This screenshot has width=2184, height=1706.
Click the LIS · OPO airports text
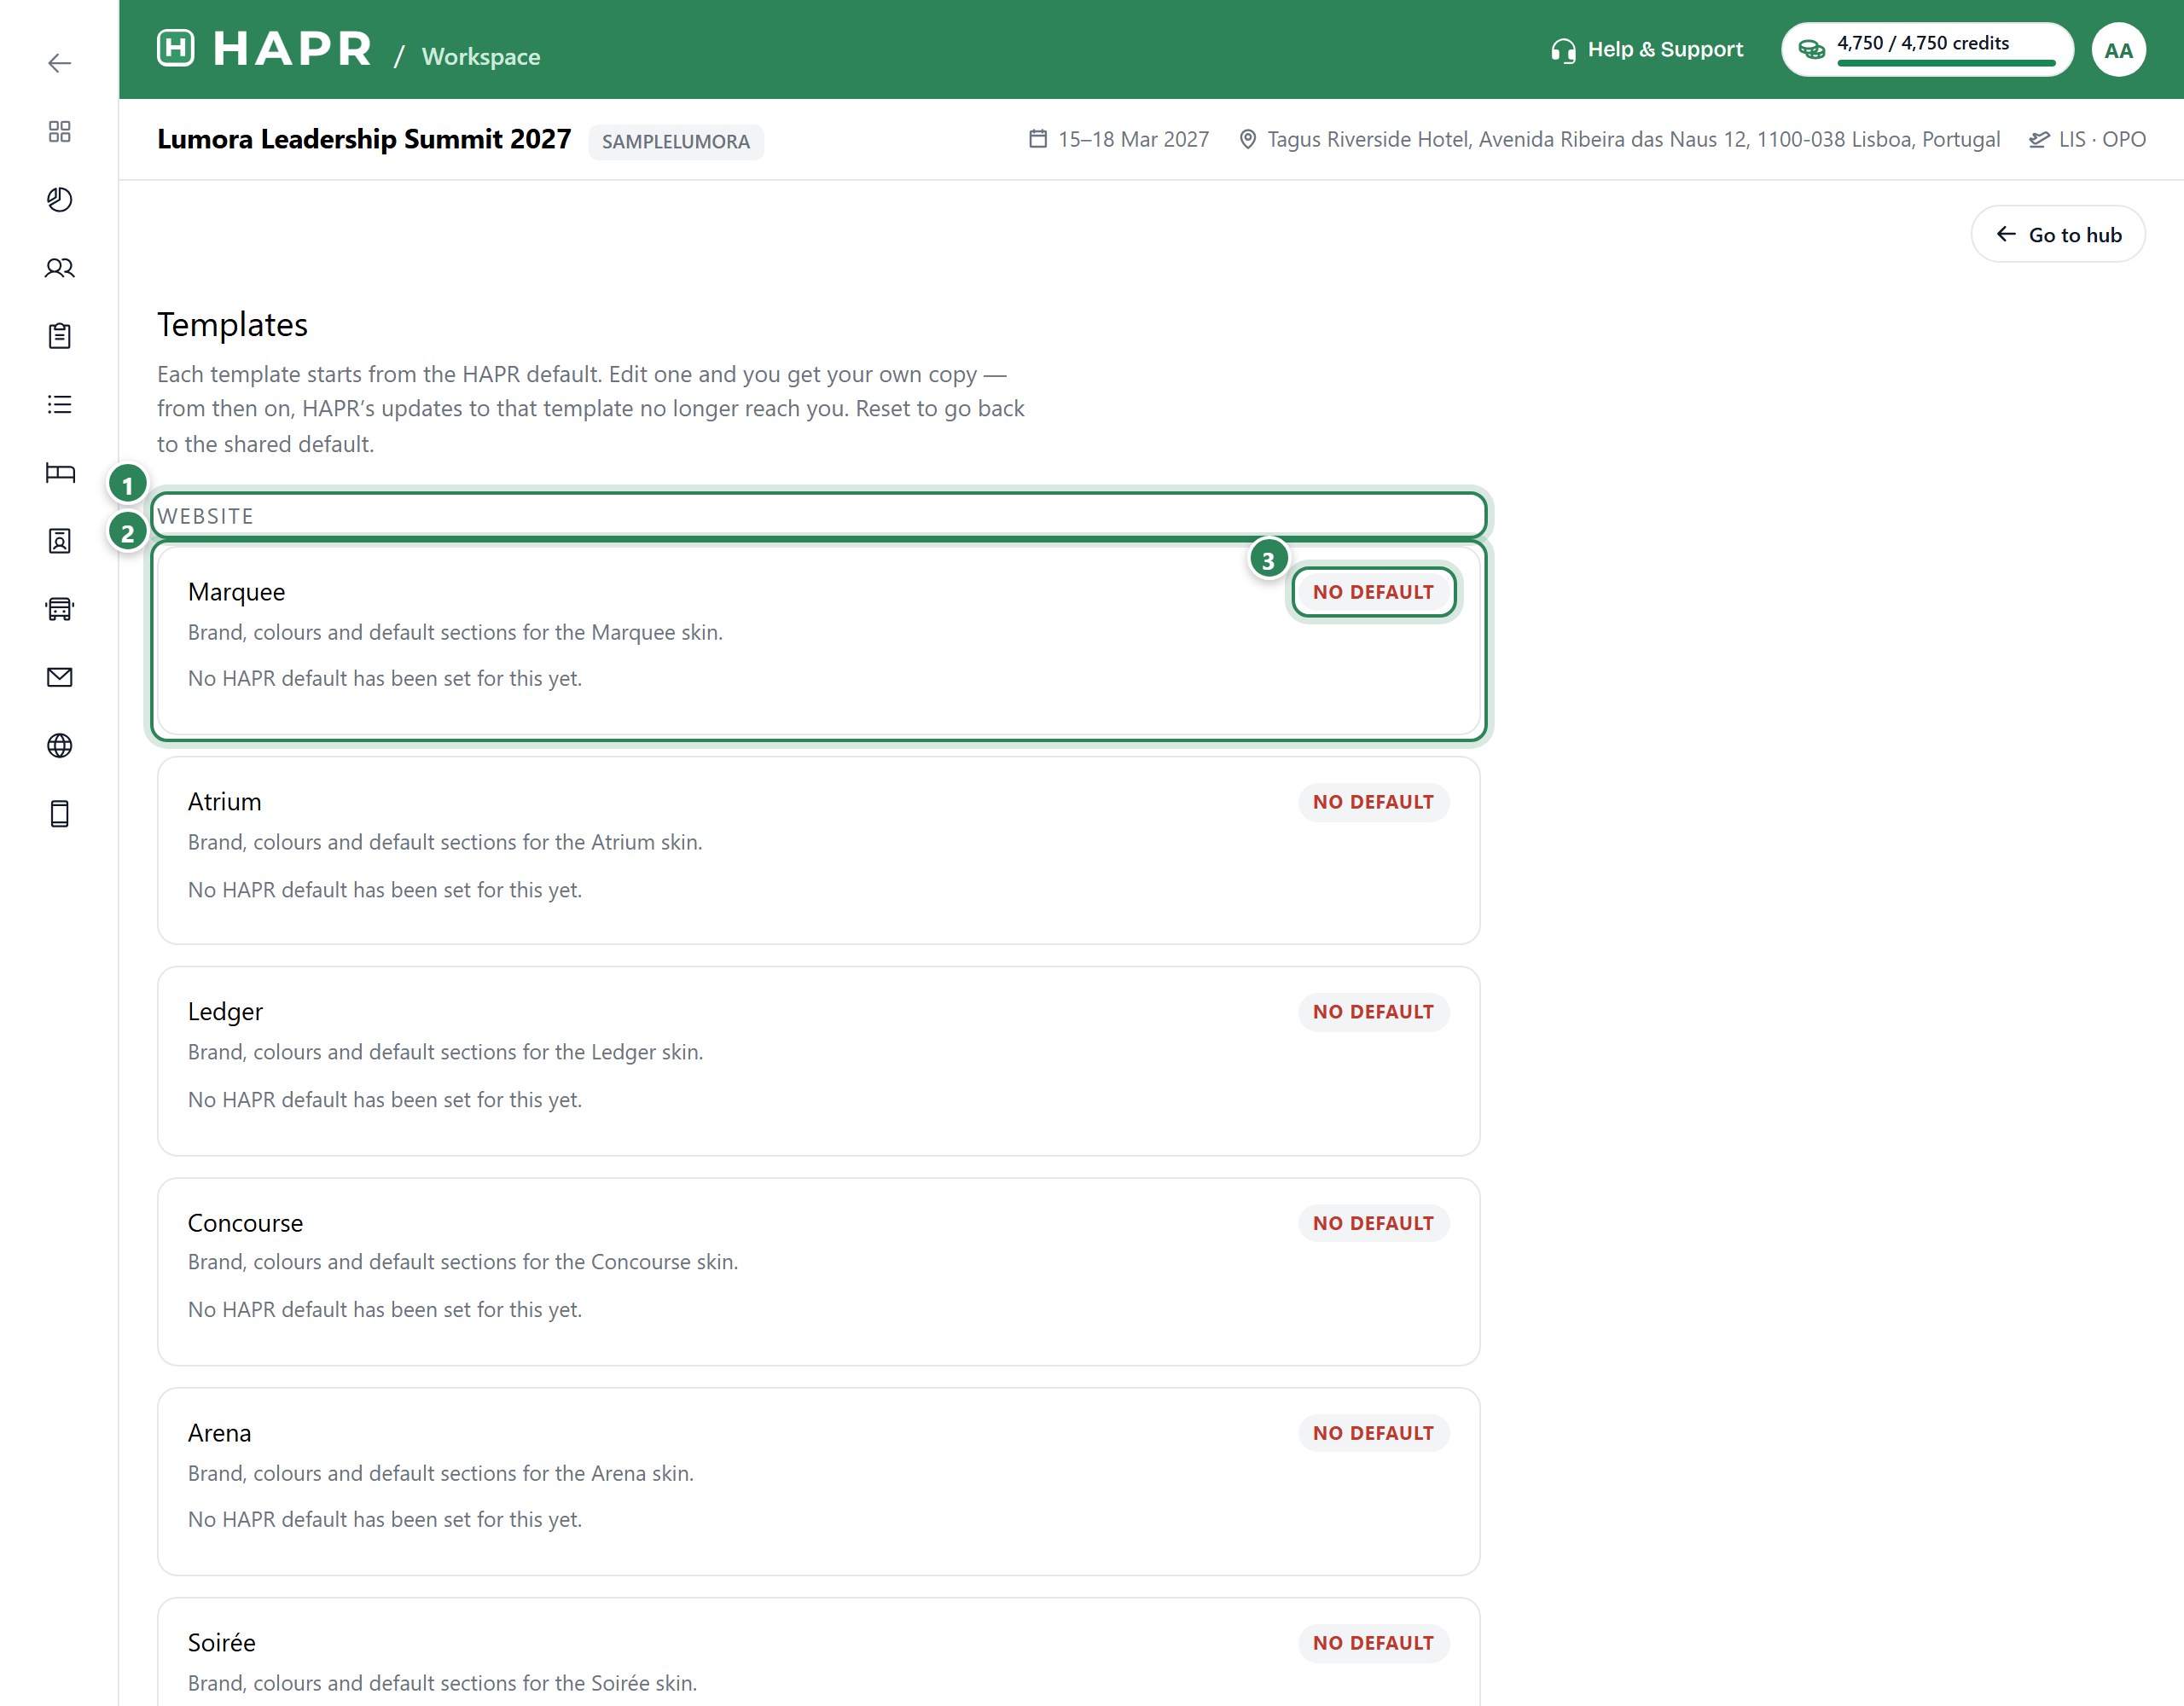(2102, 139)
